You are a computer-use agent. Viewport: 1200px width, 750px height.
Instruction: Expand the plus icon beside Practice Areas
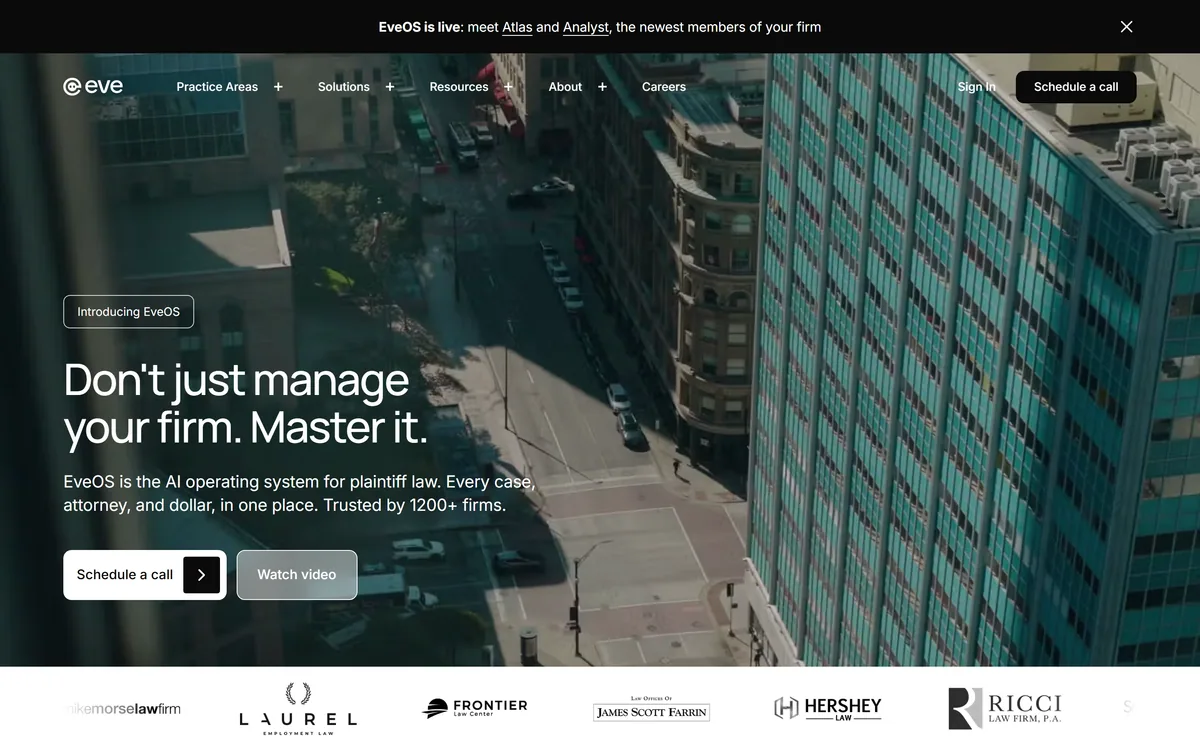tap(278, 87)
